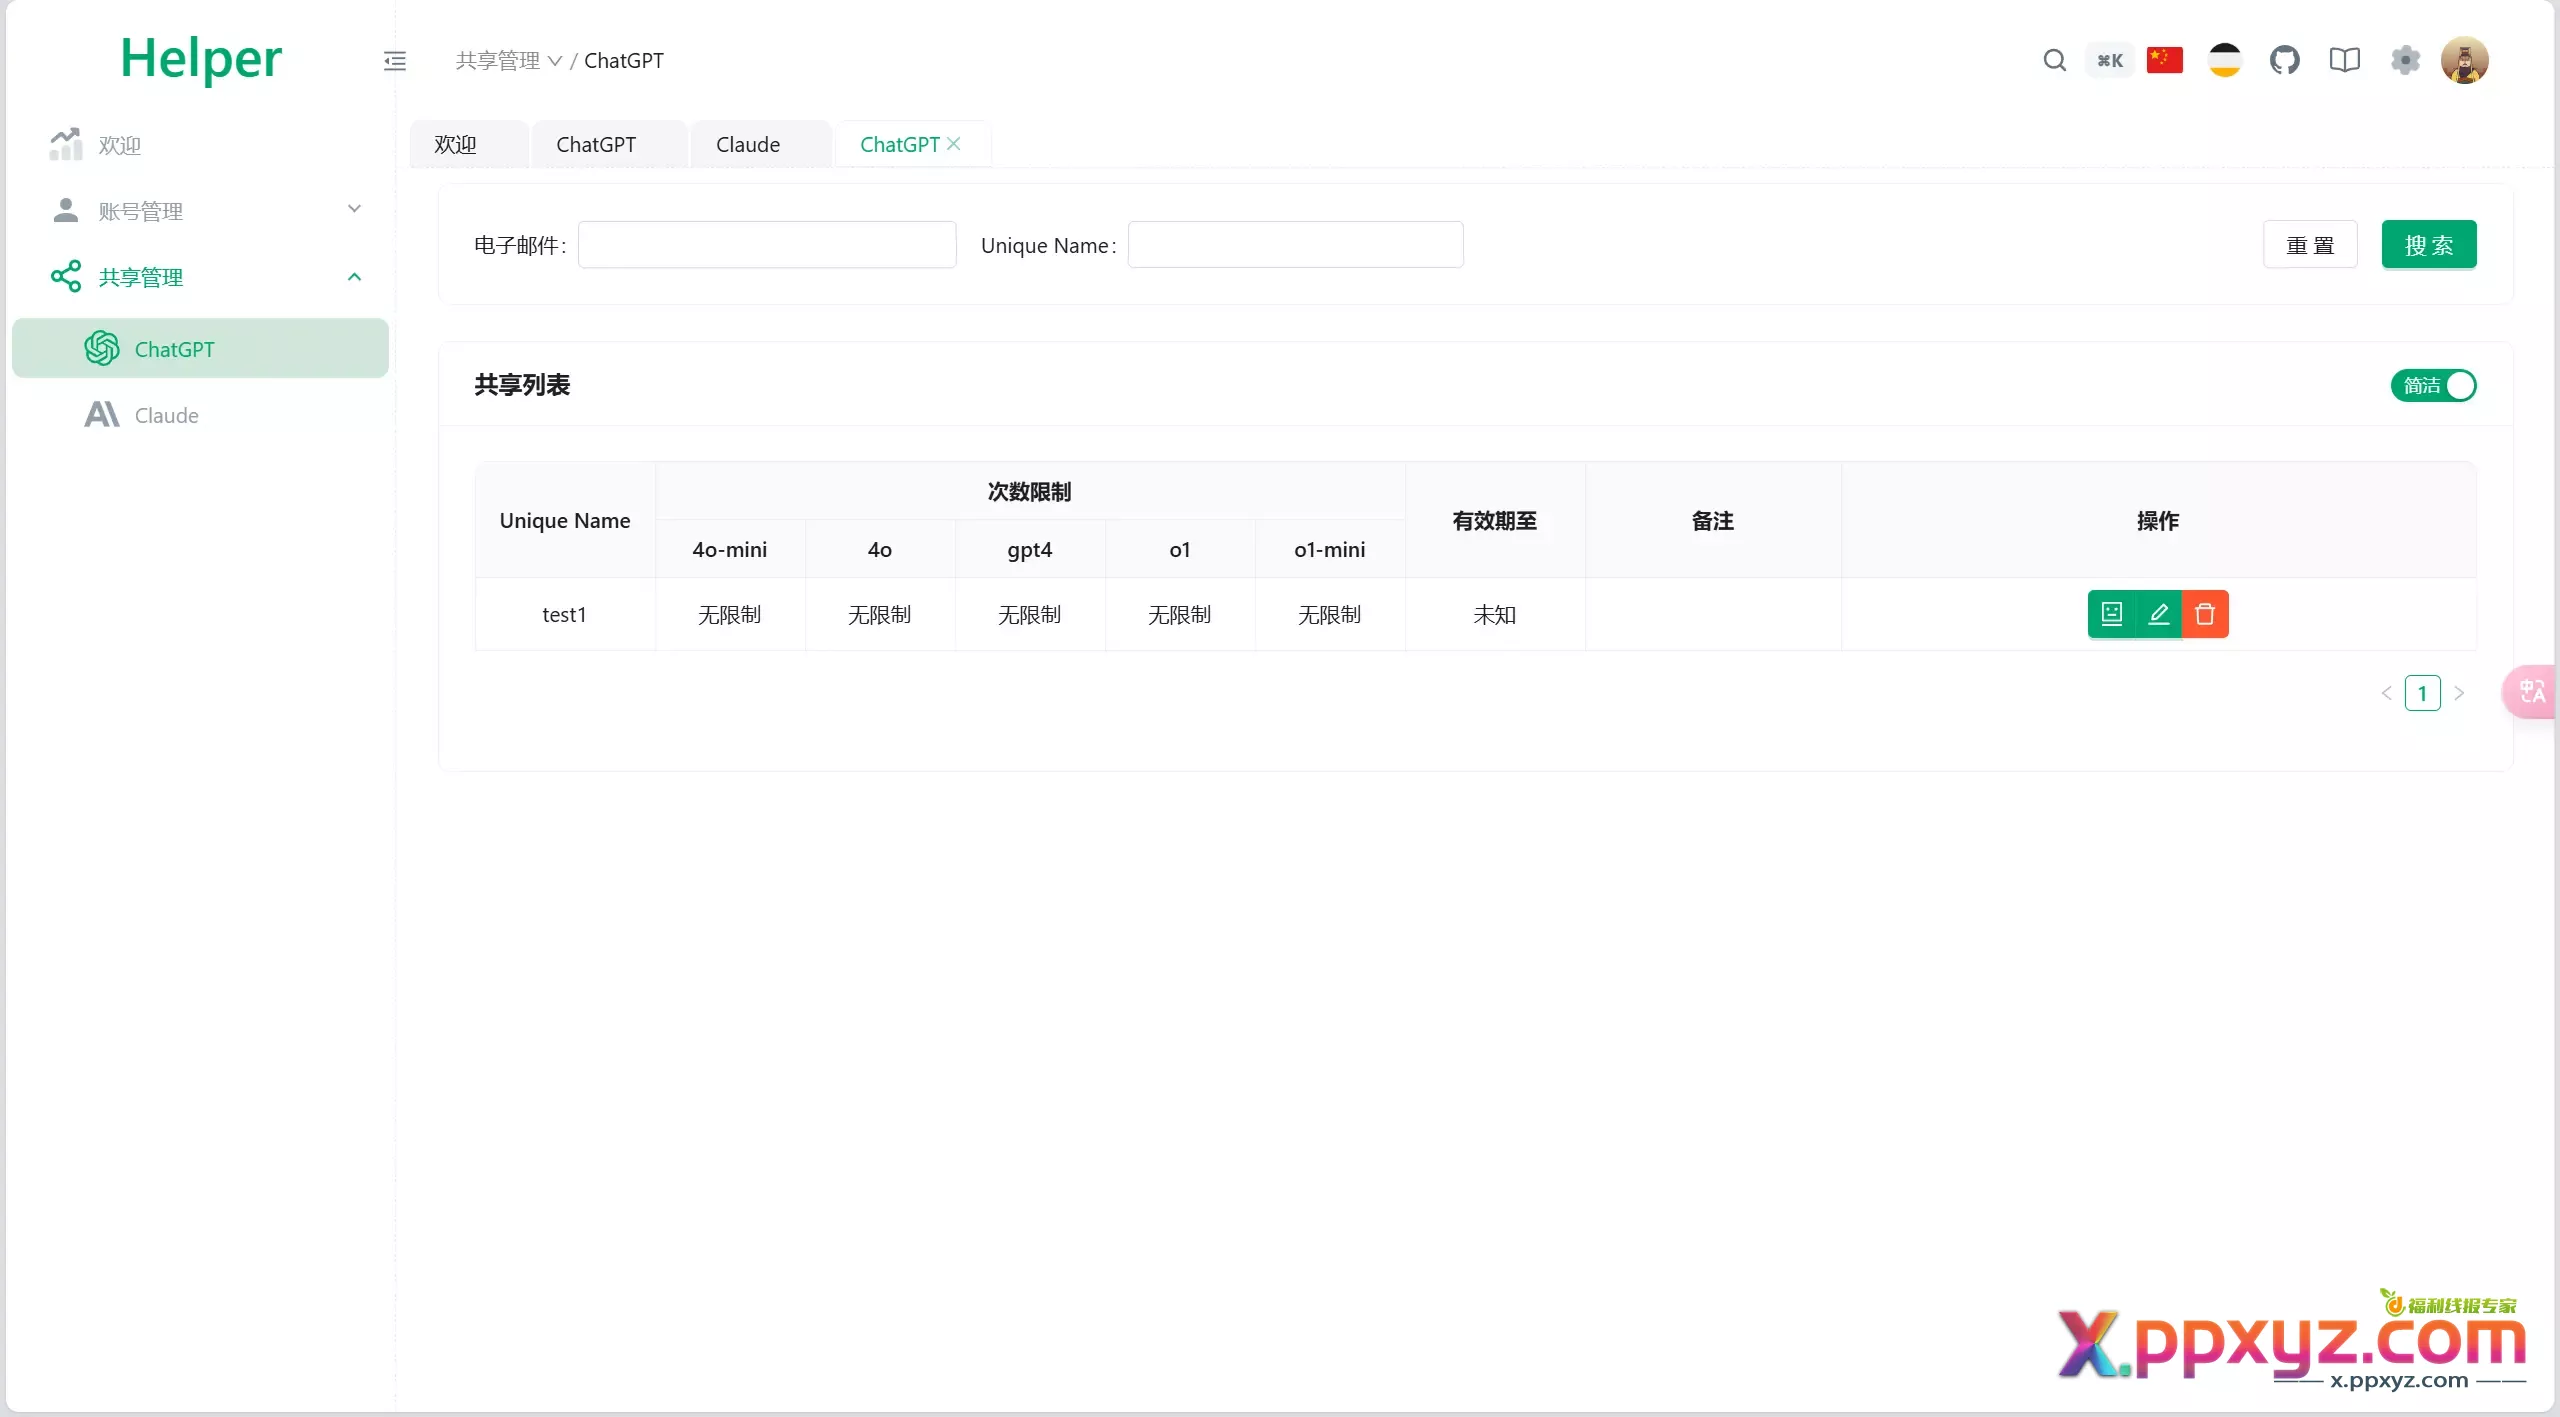Click the 共享管理 share icon
Image resolution: width=2560 pixels, height=1417 pixels.
(x=66, y=277)
